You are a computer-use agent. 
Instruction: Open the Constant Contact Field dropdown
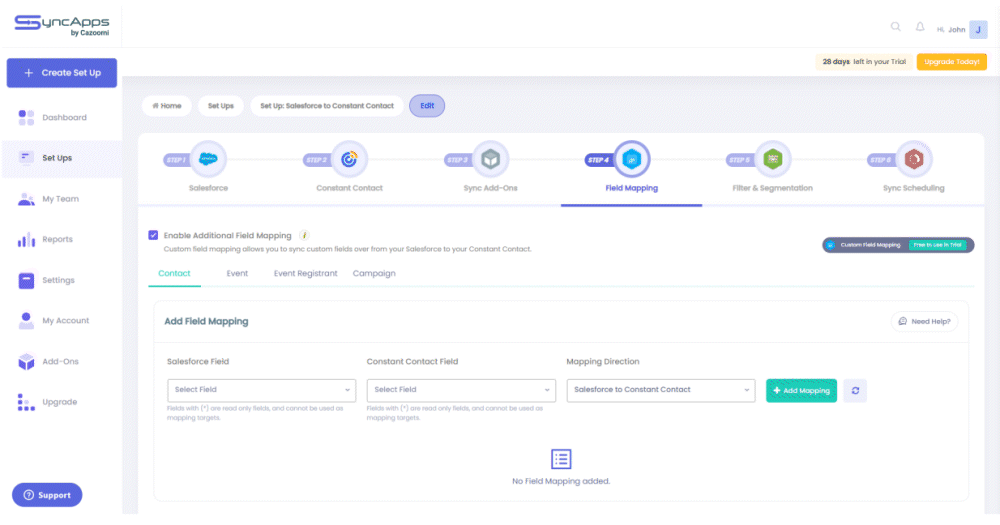(461, 390)
